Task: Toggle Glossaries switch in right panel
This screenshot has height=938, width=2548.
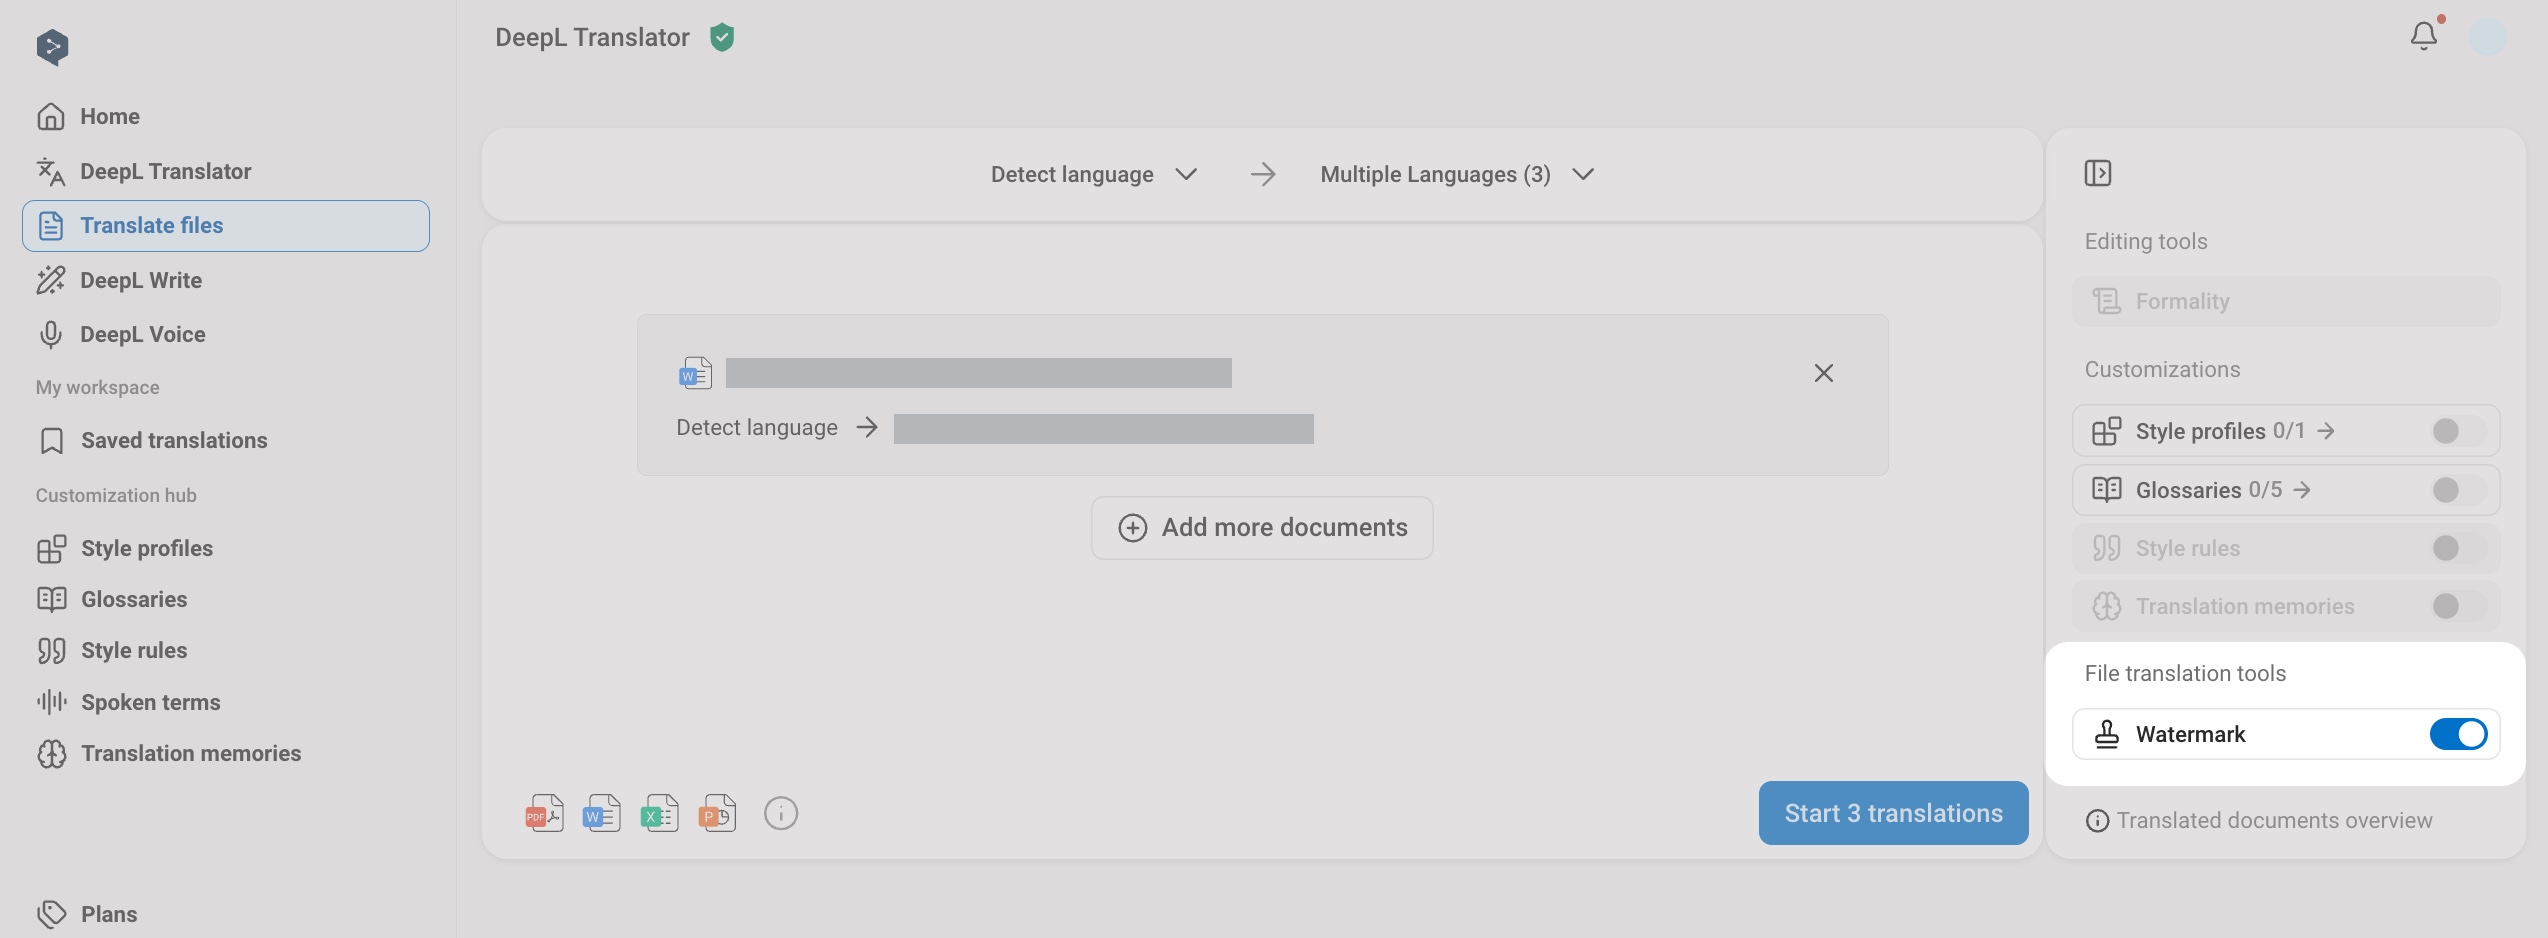Action: (x=2458, y=490)
